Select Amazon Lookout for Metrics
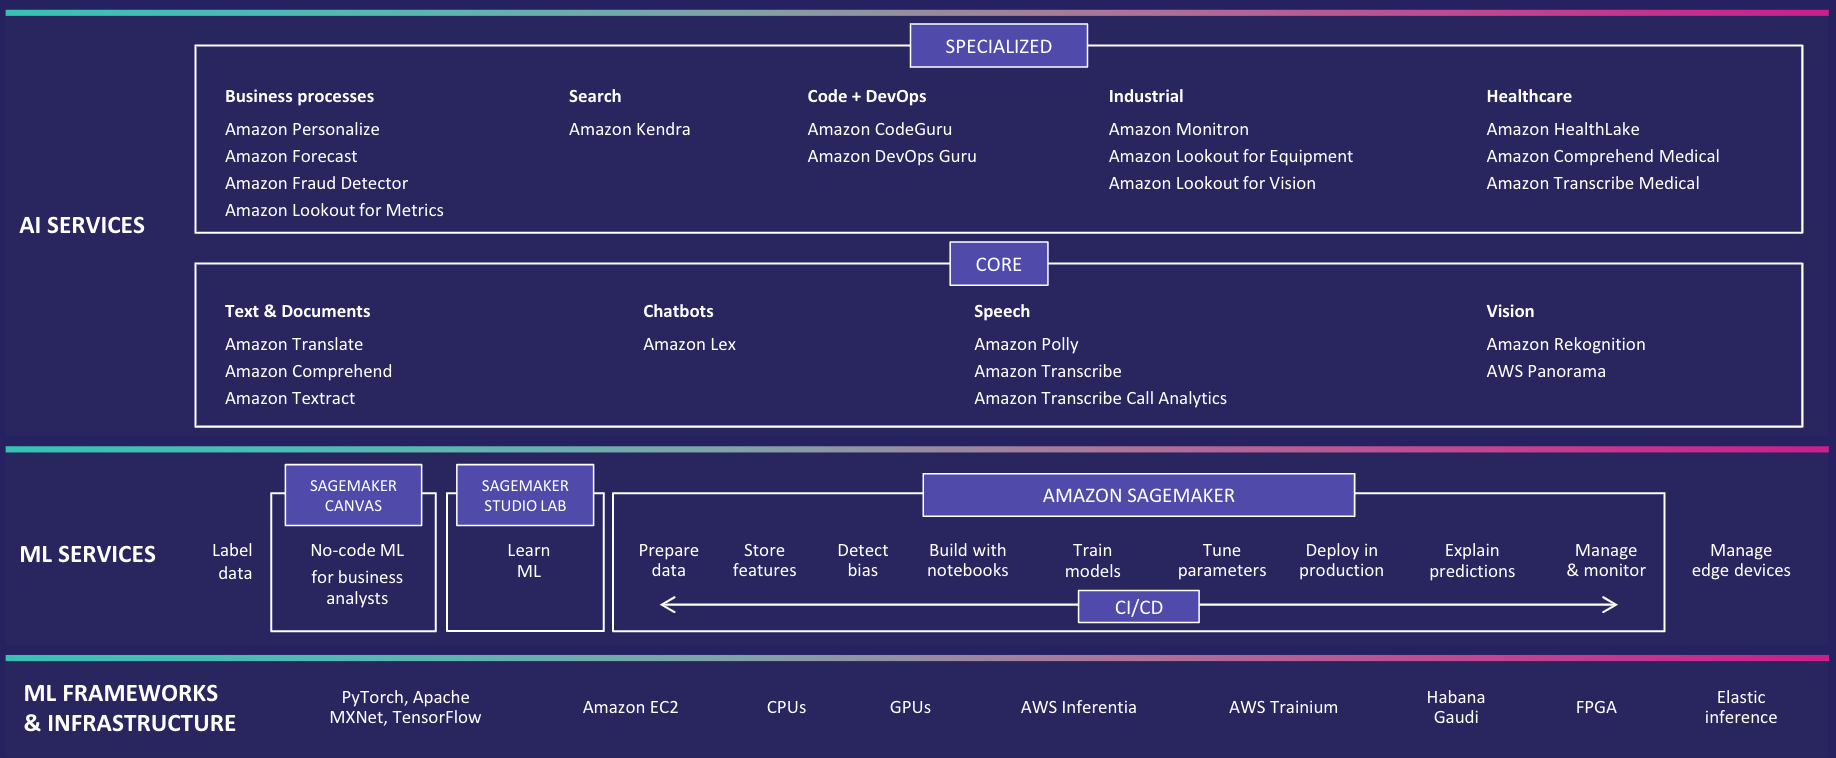1836x758 pixels. 334,210
